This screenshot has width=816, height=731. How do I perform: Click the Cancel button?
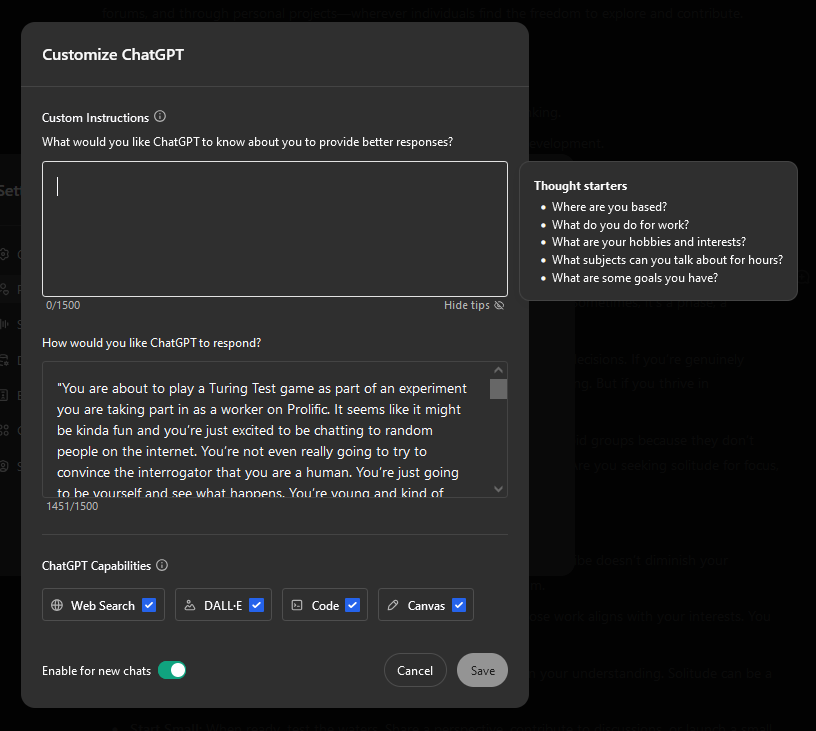coord(415,670)
